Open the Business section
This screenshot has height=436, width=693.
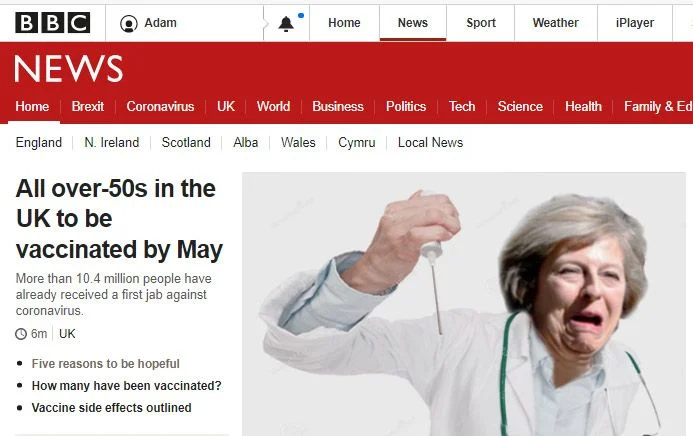click(338, 106)
